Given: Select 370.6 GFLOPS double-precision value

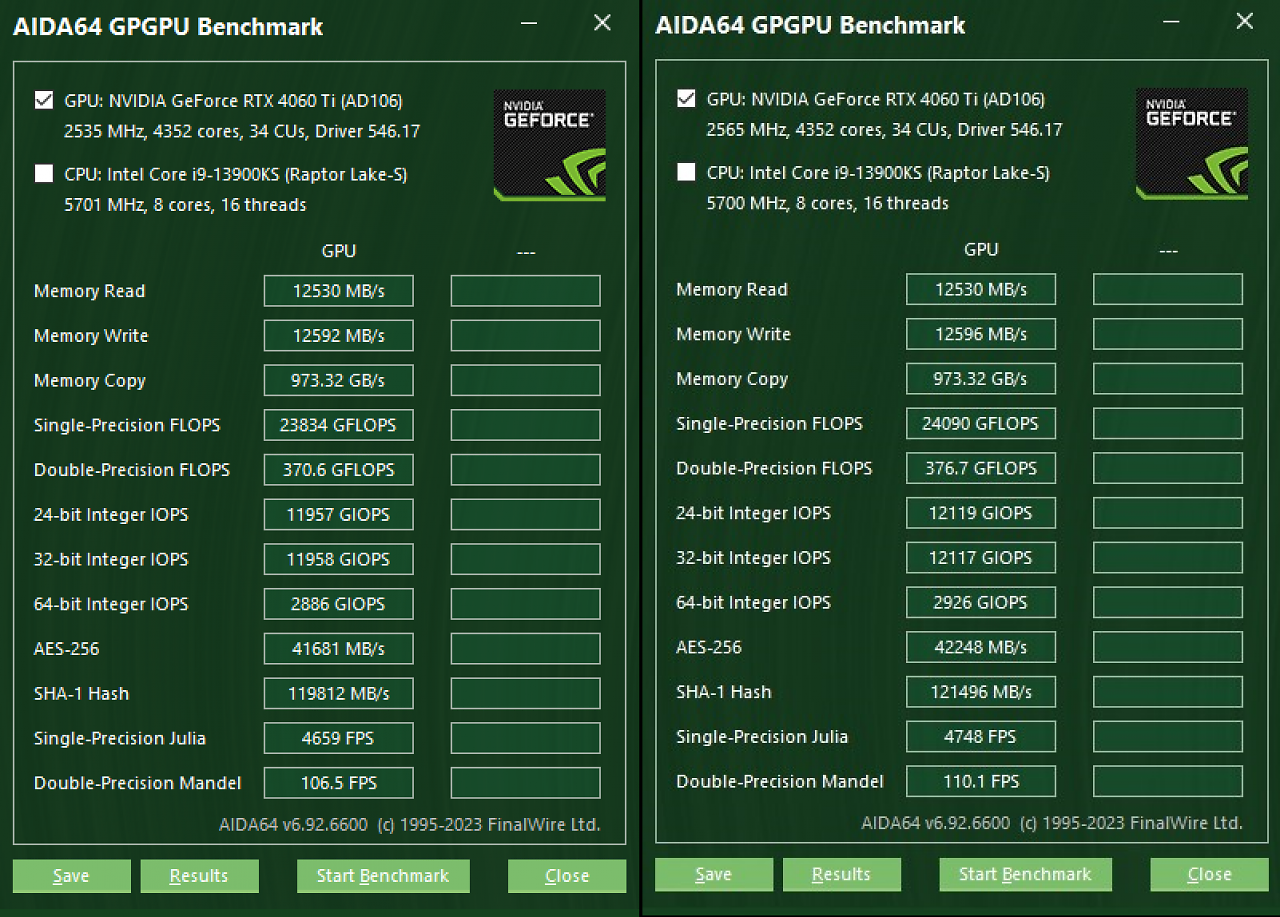Looking at the screenshot, I should [x=339, y=470].
